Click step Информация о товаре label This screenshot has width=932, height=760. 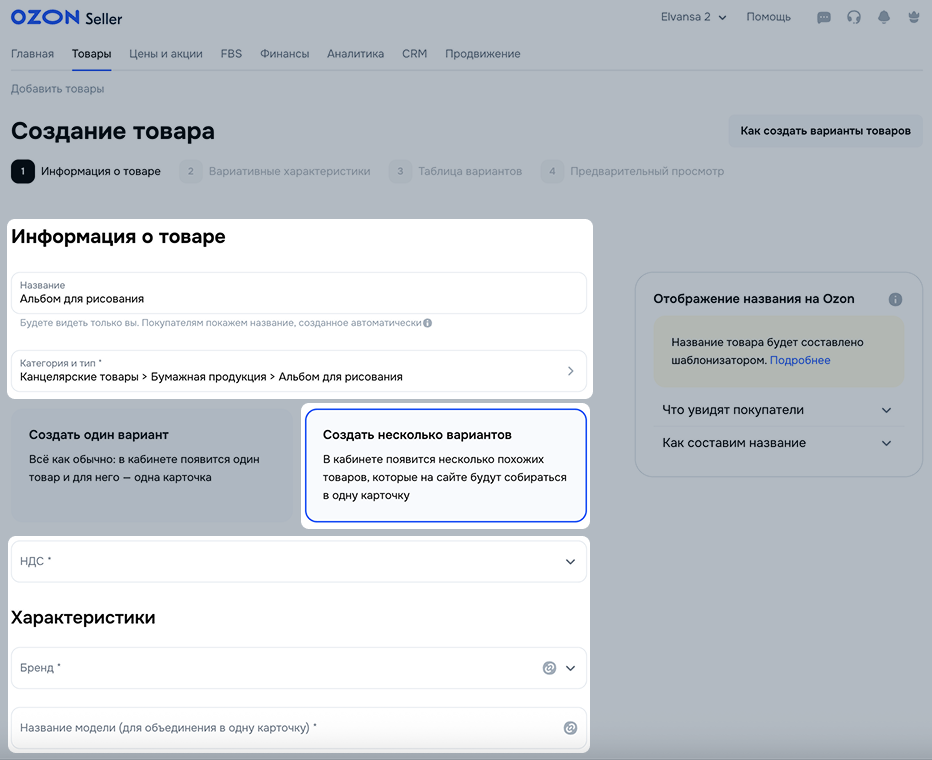(101, 171)
